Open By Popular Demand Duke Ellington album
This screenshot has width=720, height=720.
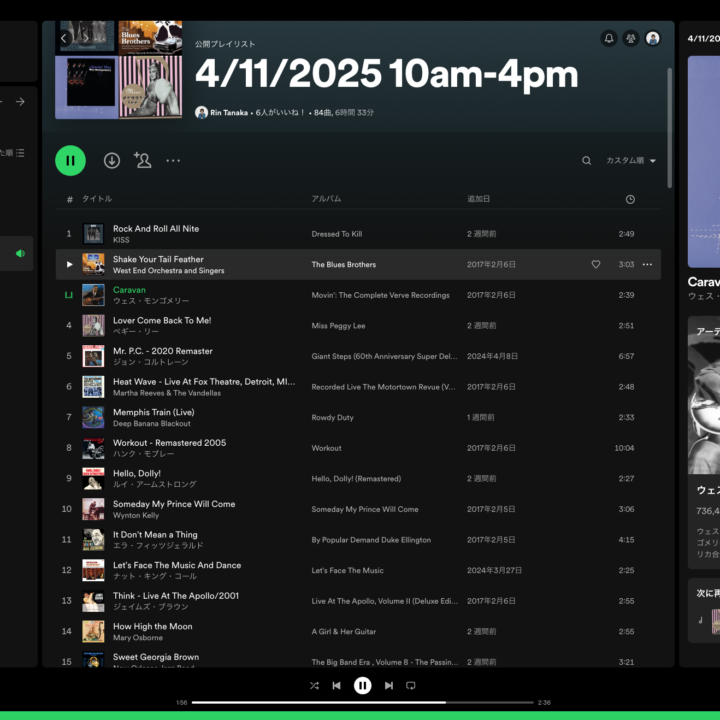(371, 540)
